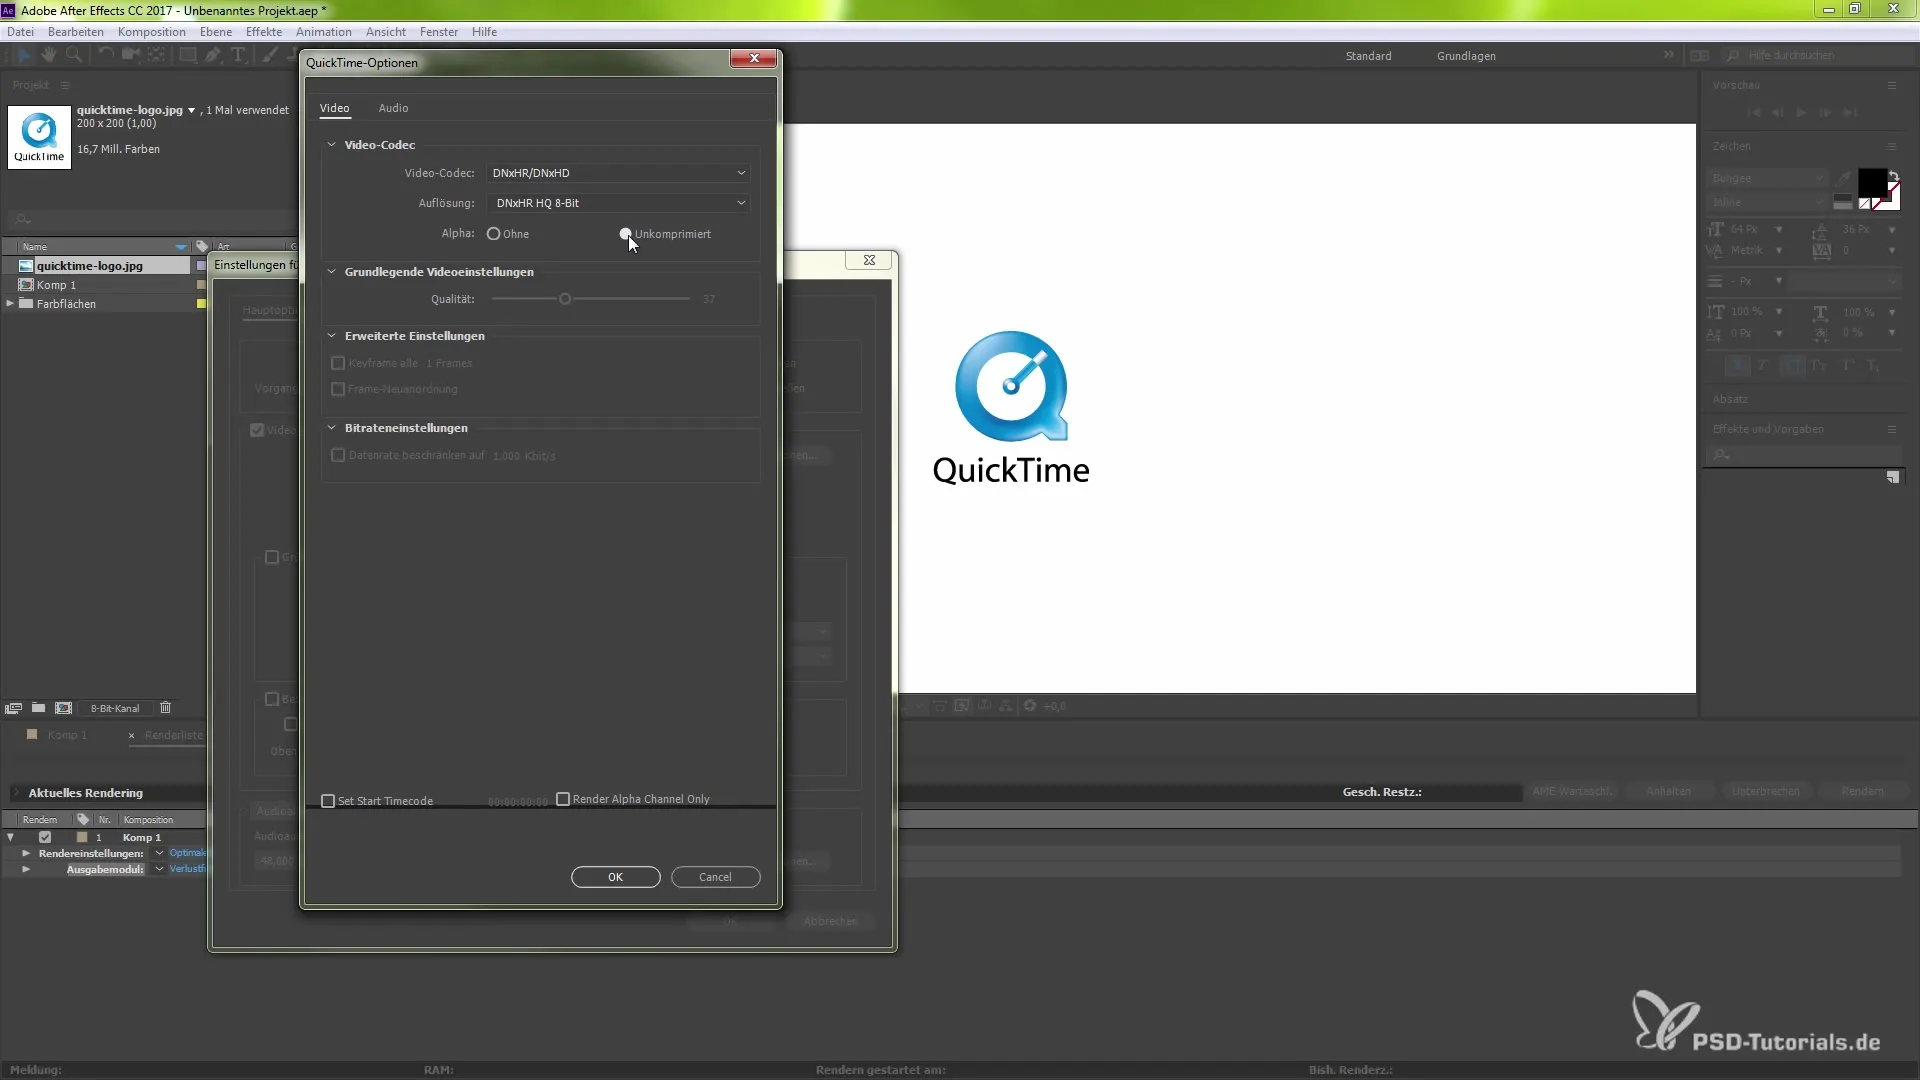Select the Standard workspace
Image resolution: width=1920 pixels, height=1080 pixels.
coord(1368,56)
